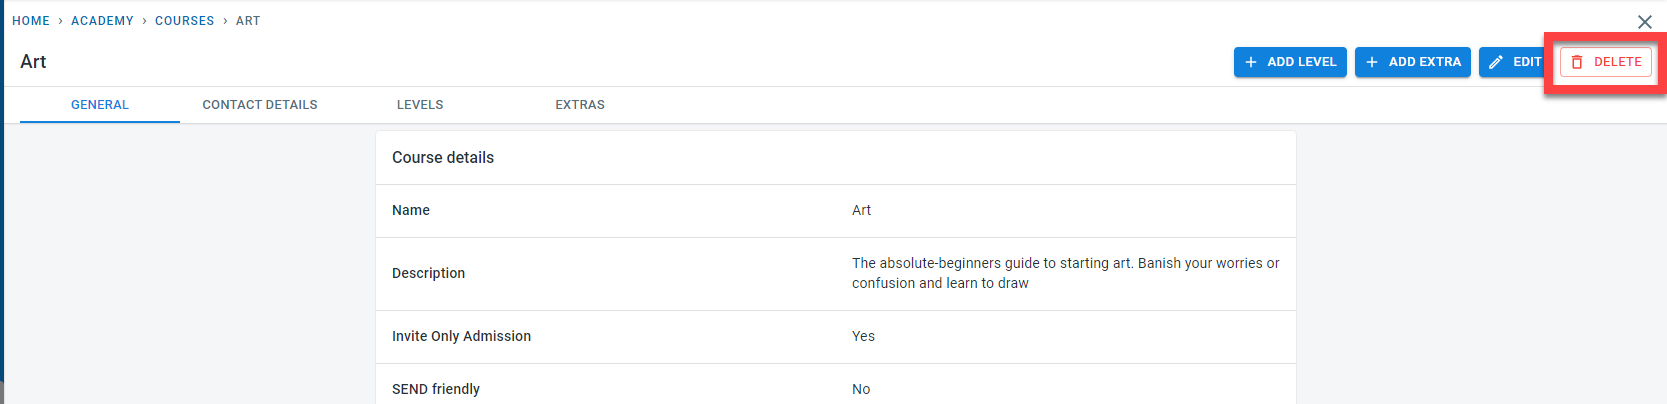Viewport: 1667px width, 404px height.
Task: Close the Art course panel
Action: 1645,22
